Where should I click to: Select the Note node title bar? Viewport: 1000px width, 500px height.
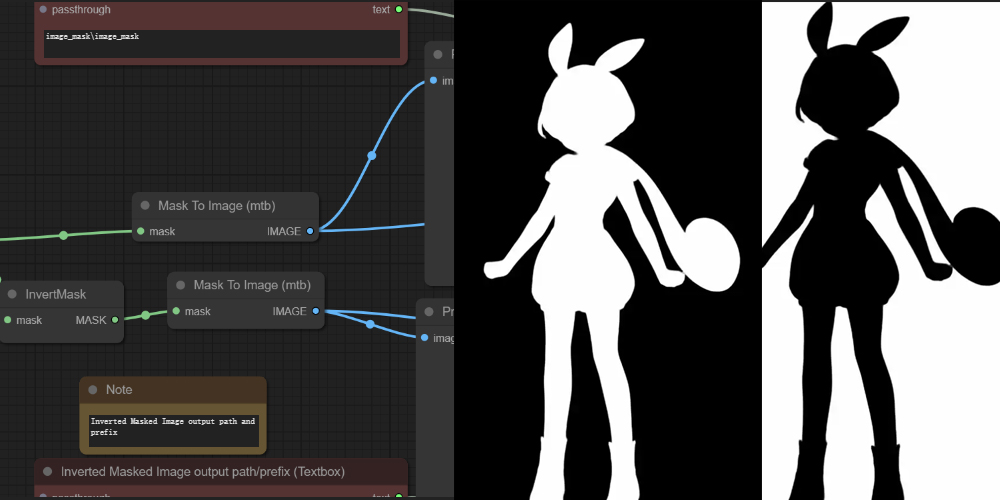(x=173, y=390)
